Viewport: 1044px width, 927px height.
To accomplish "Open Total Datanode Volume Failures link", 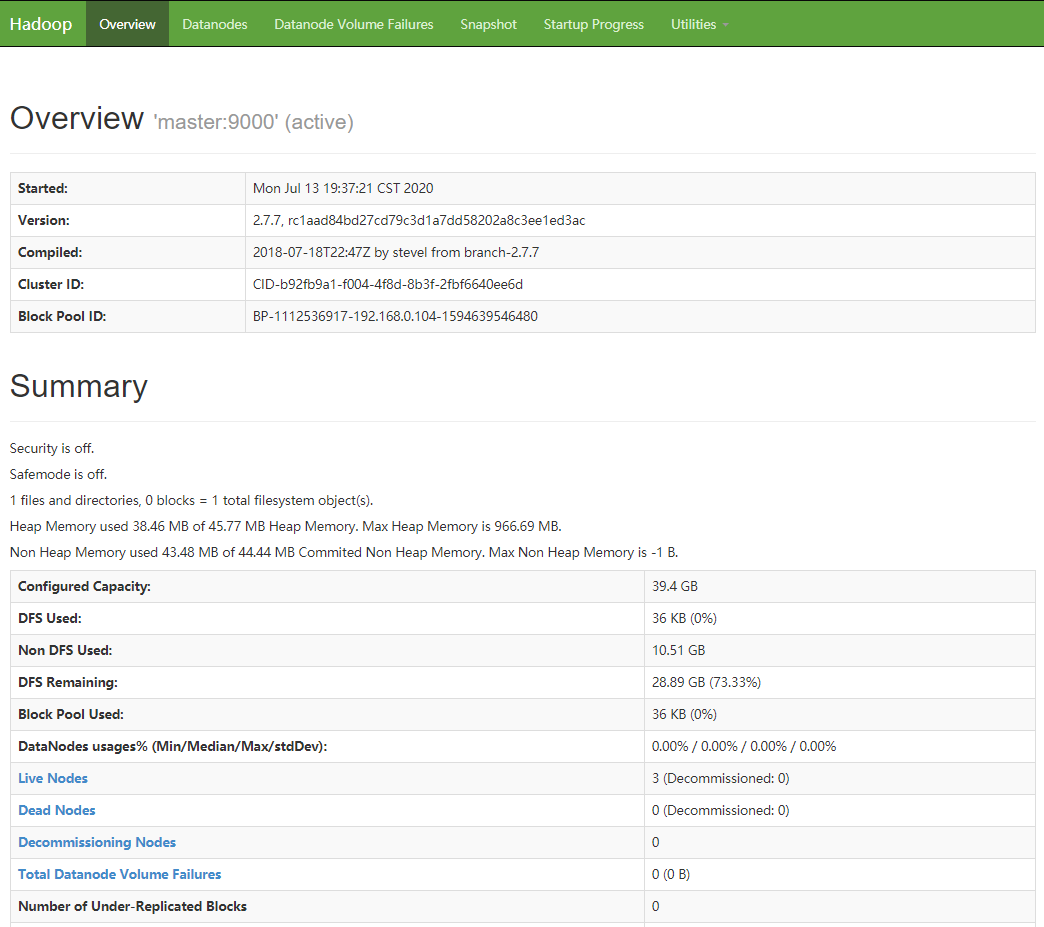I will 120,874.
